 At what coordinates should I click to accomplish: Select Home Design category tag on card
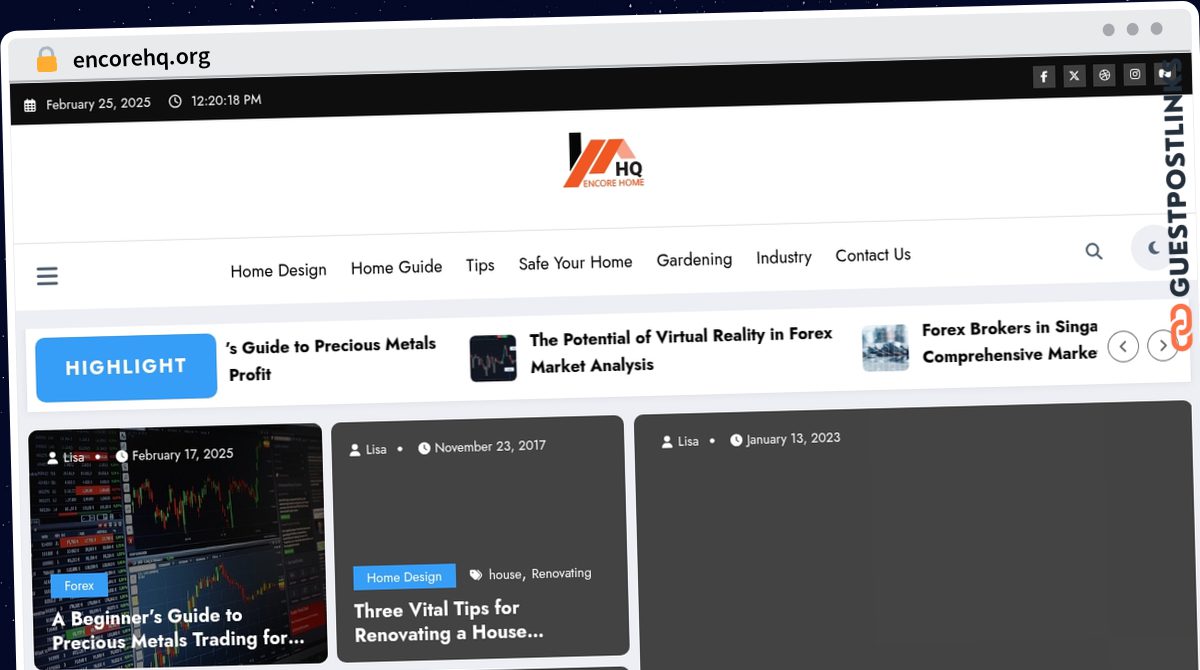[404, 577]
